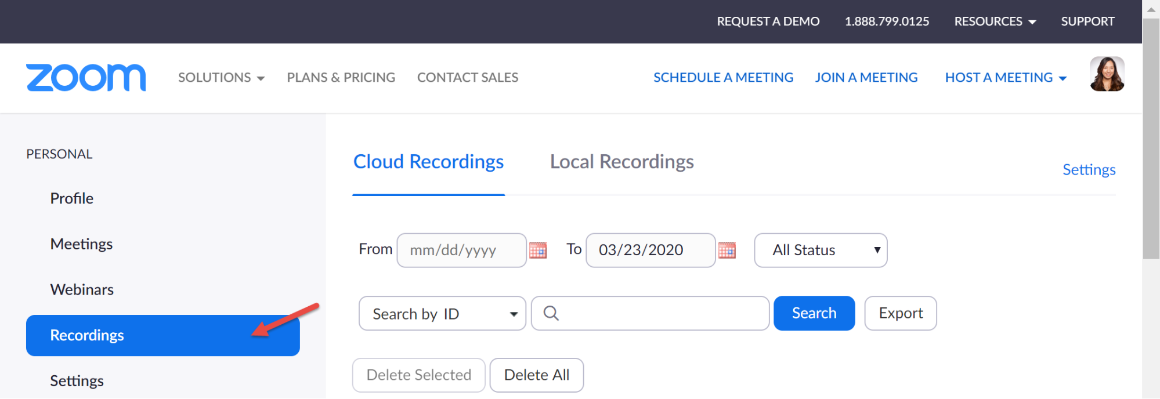The width and height of the screenshot is (1160, 399).
Task: Focus the From date input field
Action: click(462, 250)
